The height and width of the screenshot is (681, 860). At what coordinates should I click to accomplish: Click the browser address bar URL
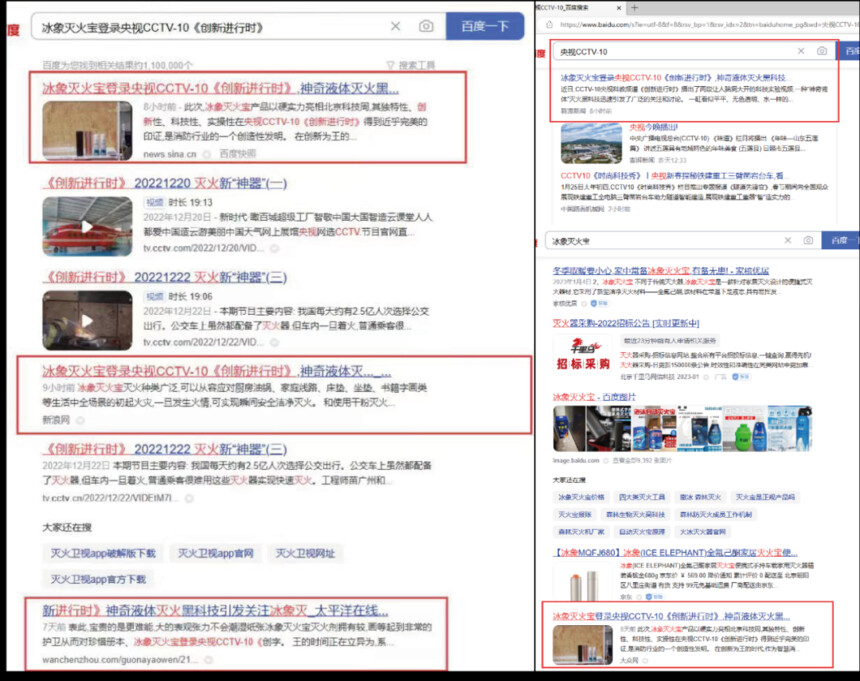pyautogui.click(x=708, y=25)
